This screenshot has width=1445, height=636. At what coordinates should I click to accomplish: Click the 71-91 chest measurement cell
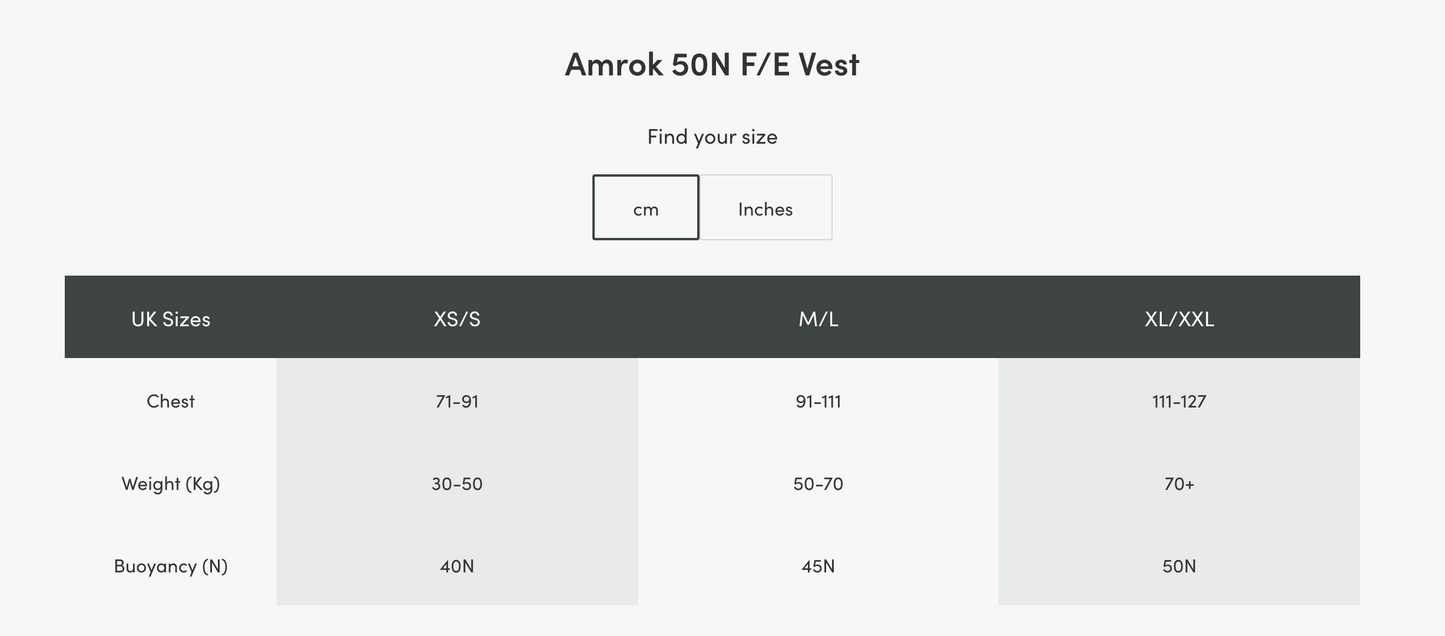457,401
